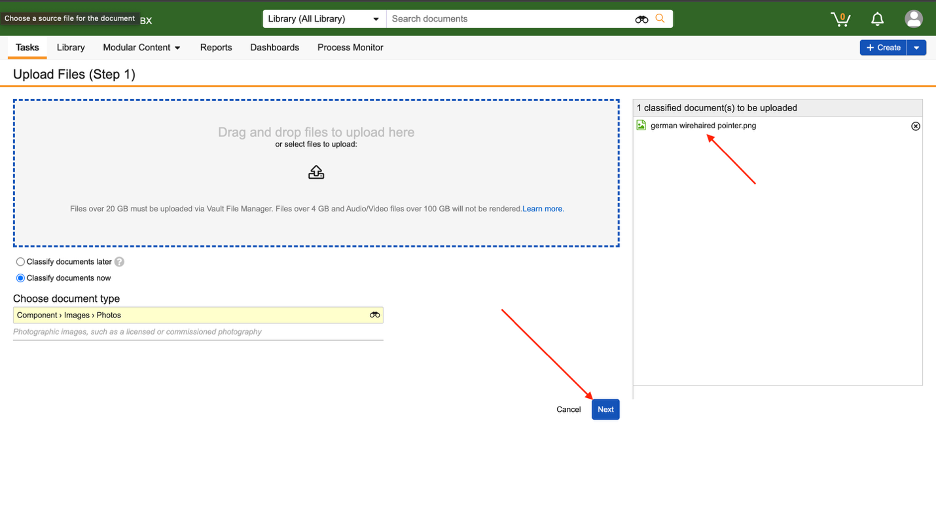Open the Dashboards tab
The width and height of the screenshot is (936, 508).
click(275, 47)
